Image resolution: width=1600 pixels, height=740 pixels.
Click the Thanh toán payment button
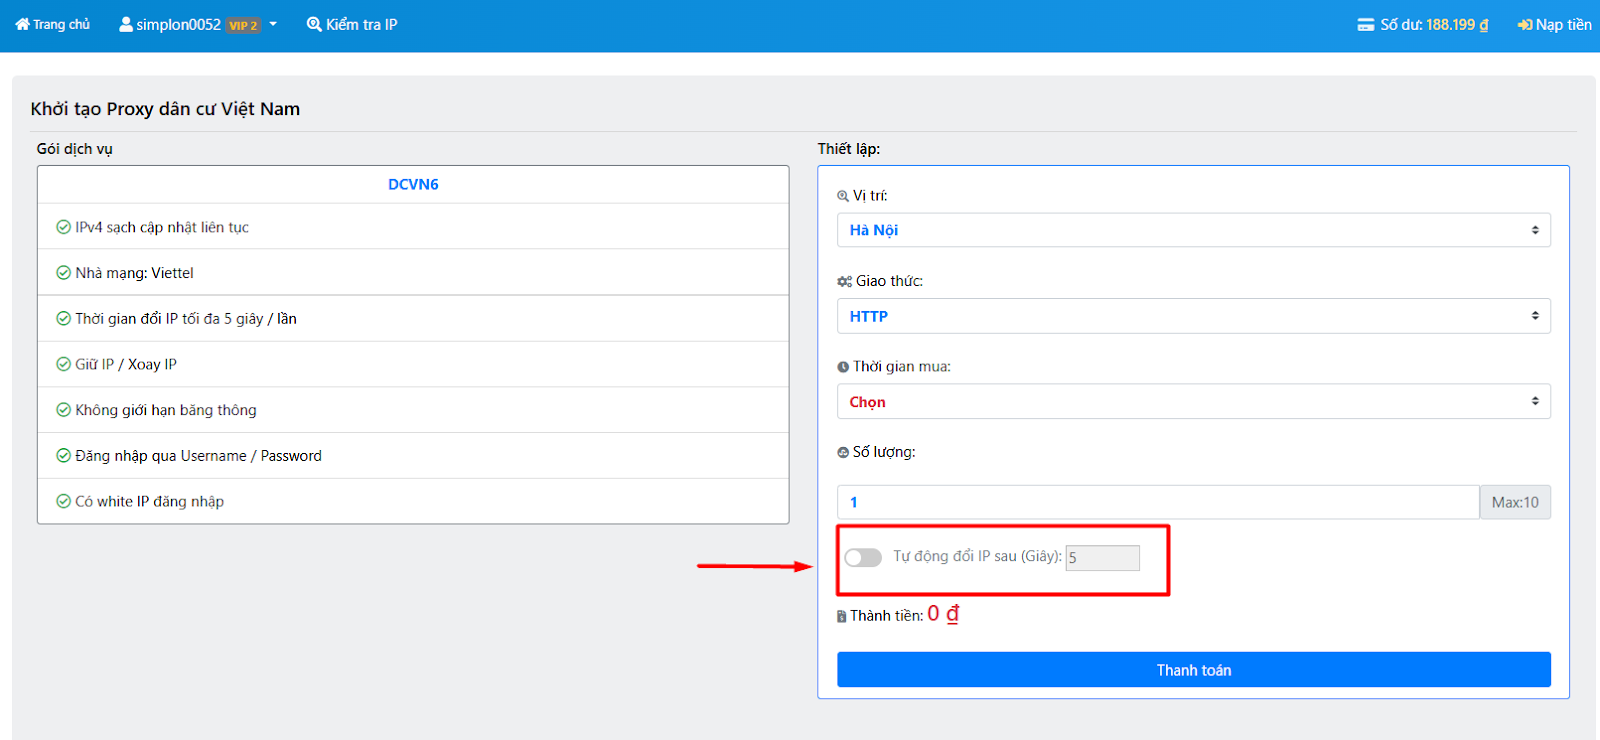point(1194,670)
